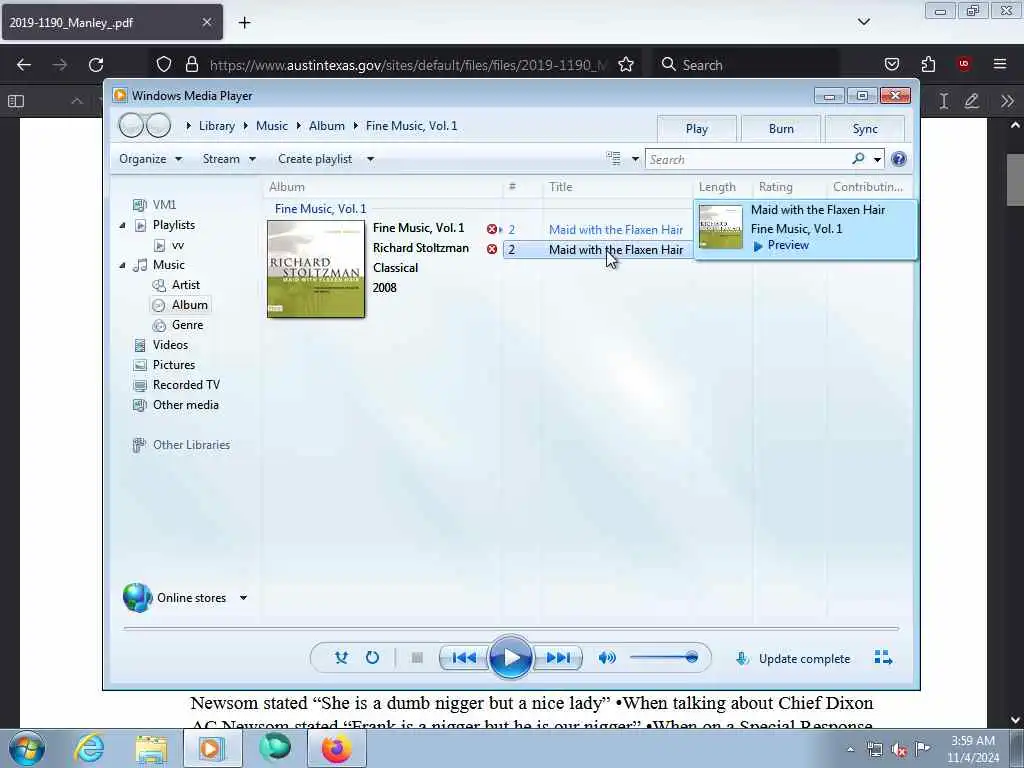1024x768 pixels.
Task: Click Other Libraries
Action: coord(191,445)
